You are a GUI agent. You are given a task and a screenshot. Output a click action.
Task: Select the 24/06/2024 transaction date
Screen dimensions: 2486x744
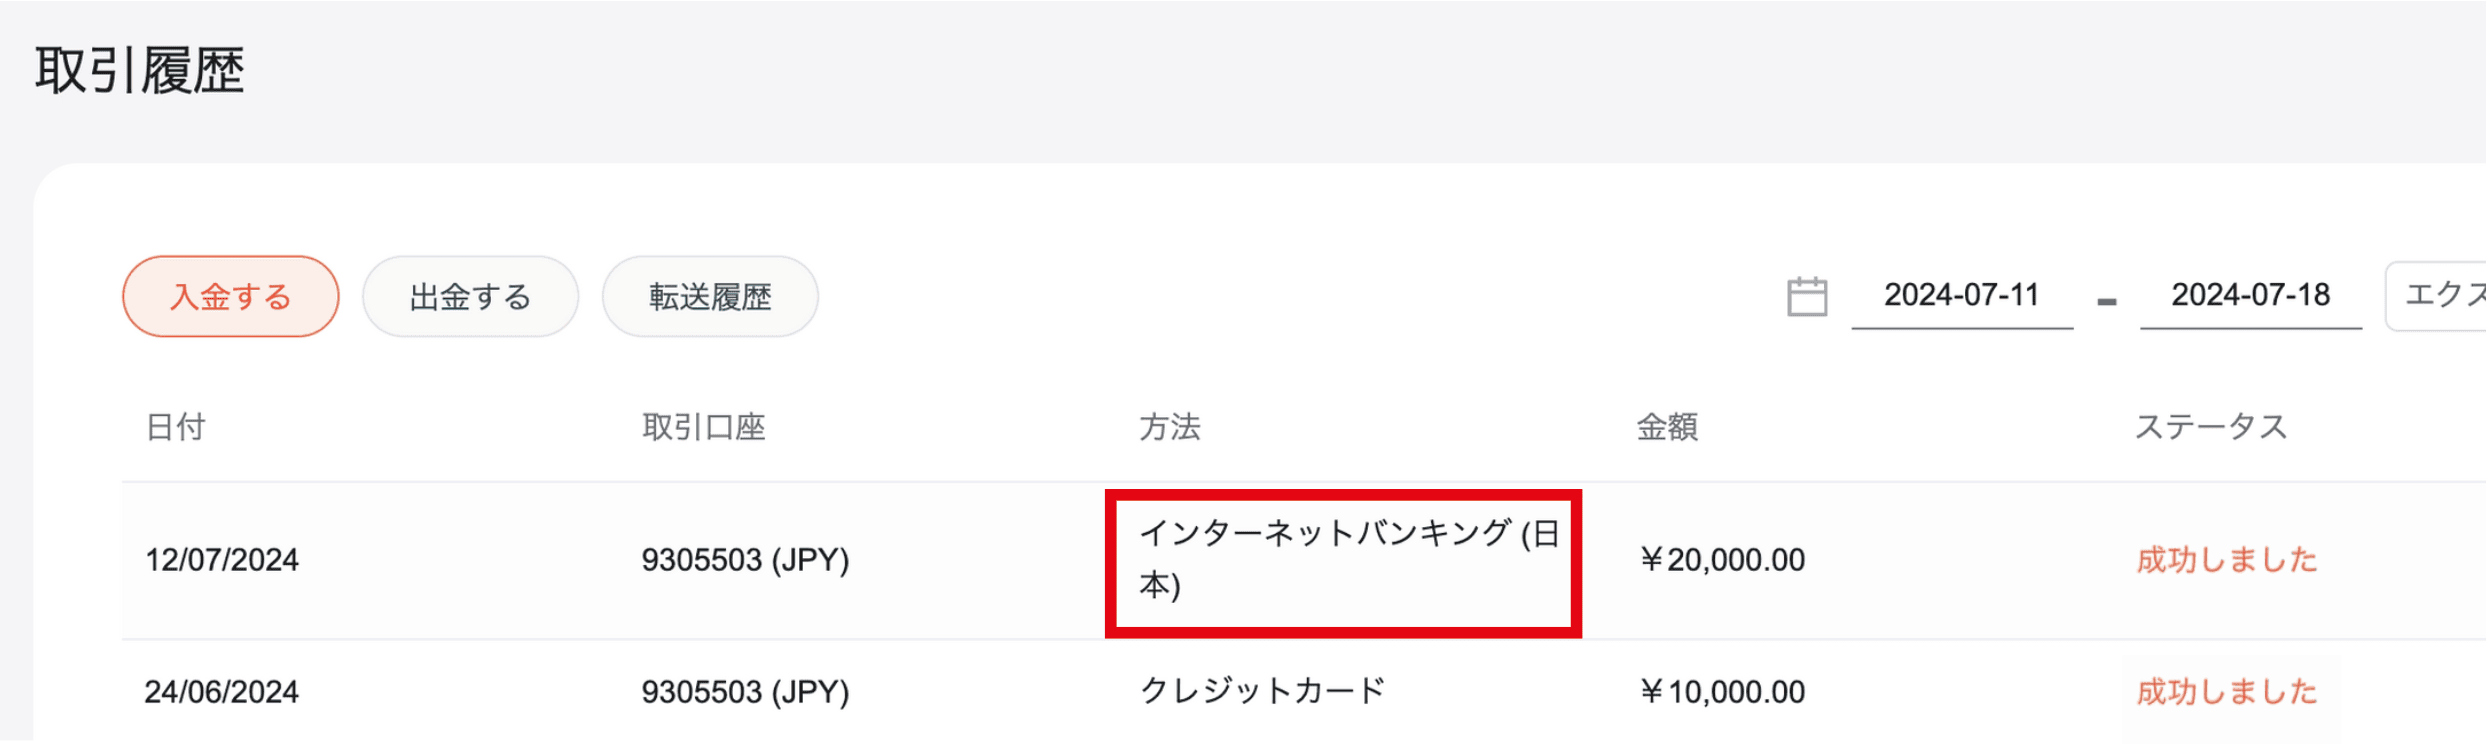[x=222, y=692]
